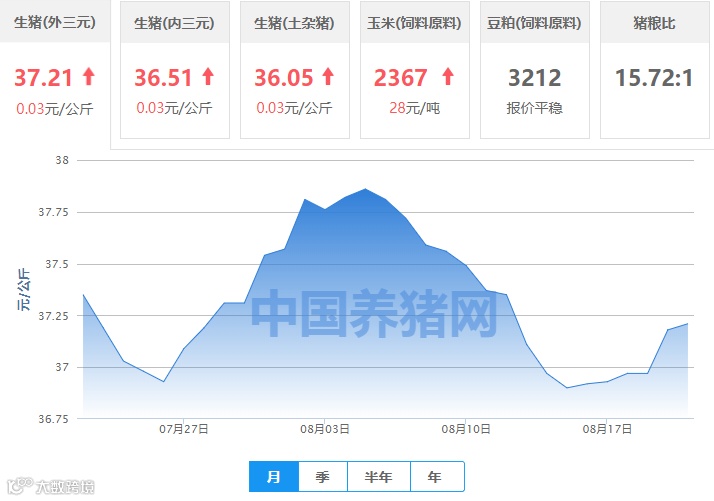Click the 37.75 y-axis label
This screenshot has height=501, width=714.
coord(53,212)
